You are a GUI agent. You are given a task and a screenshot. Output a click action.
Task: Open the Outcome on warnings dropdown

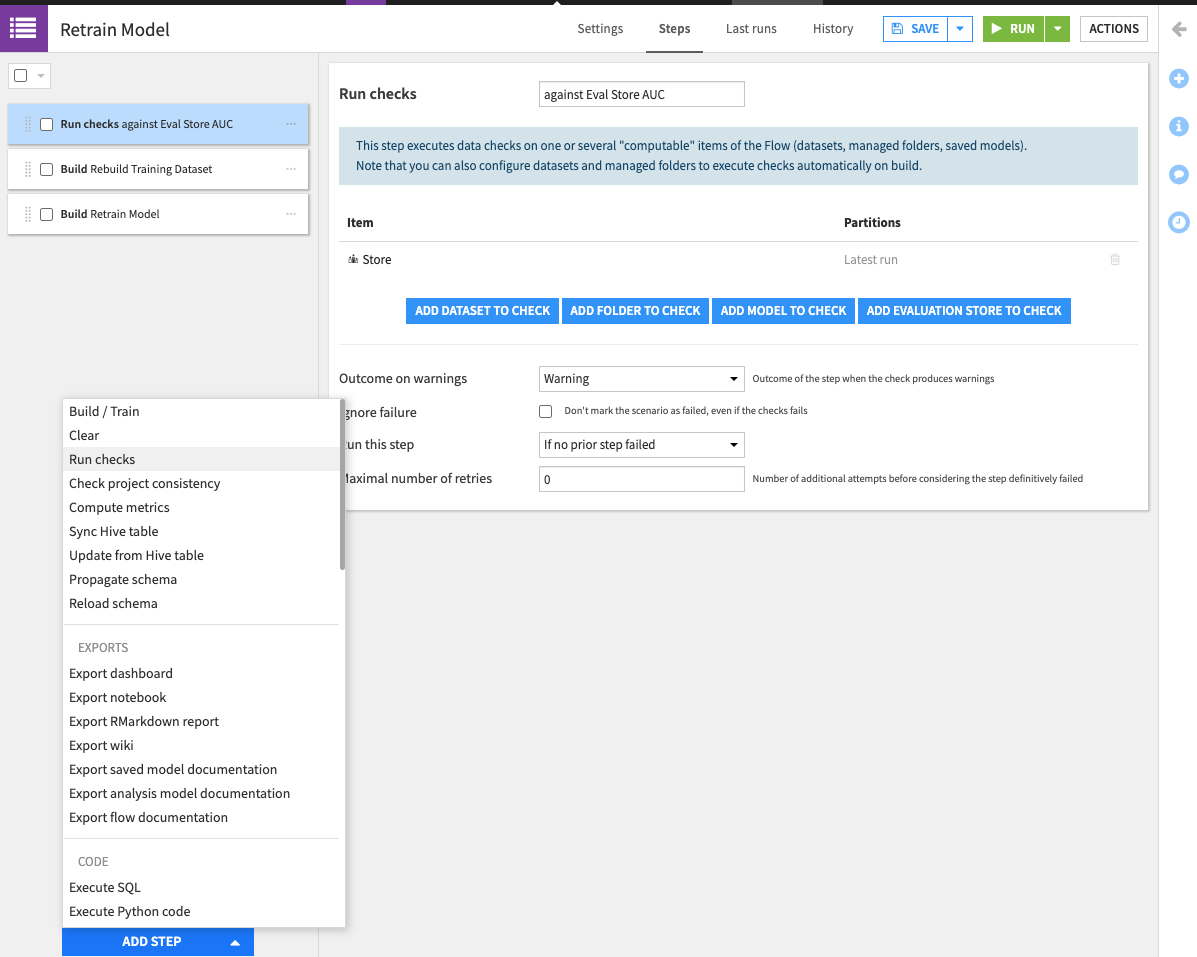pos(641,379)
